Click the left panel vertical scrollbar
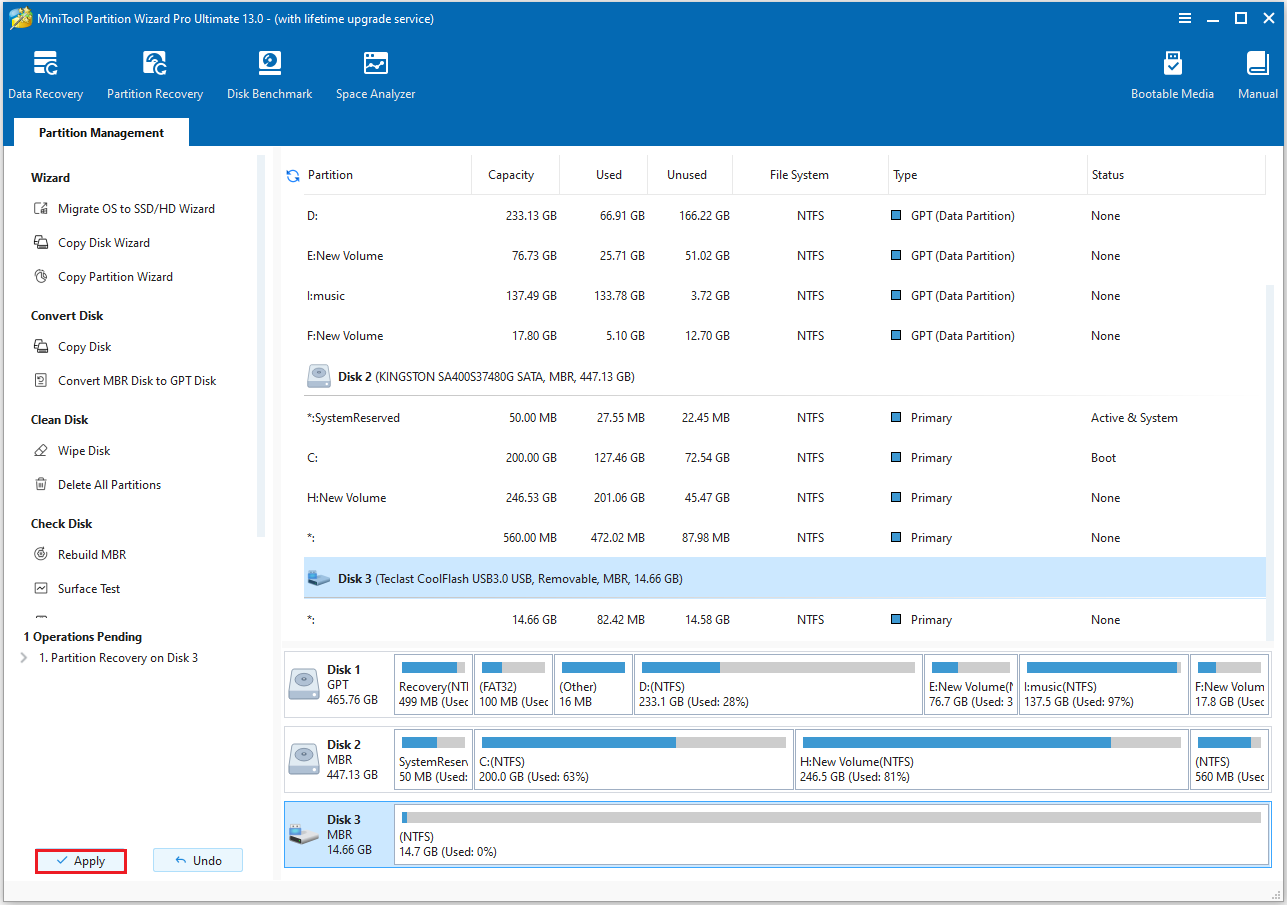The image size is (1287, 905). pos(261,345)
